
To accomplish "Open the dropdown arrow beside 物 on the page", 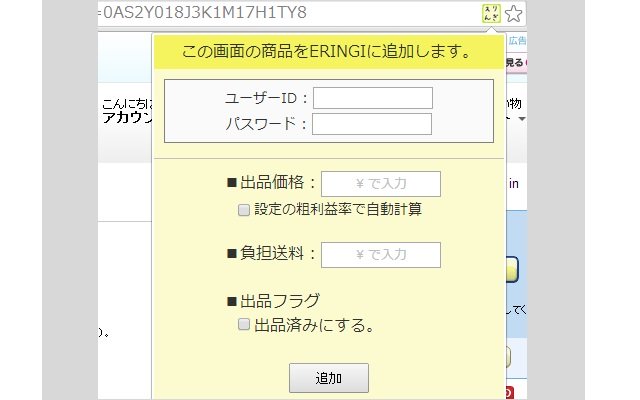I will pyautogui.click(x=522, y=119).
